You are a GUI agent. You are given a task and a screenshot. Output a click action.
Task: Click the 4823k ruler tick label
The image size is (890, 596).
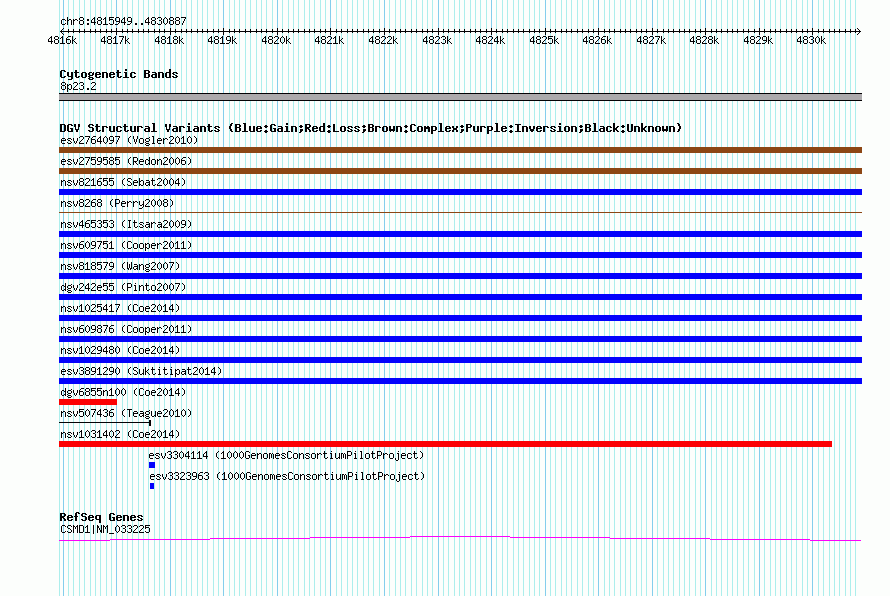coord(436,40)
